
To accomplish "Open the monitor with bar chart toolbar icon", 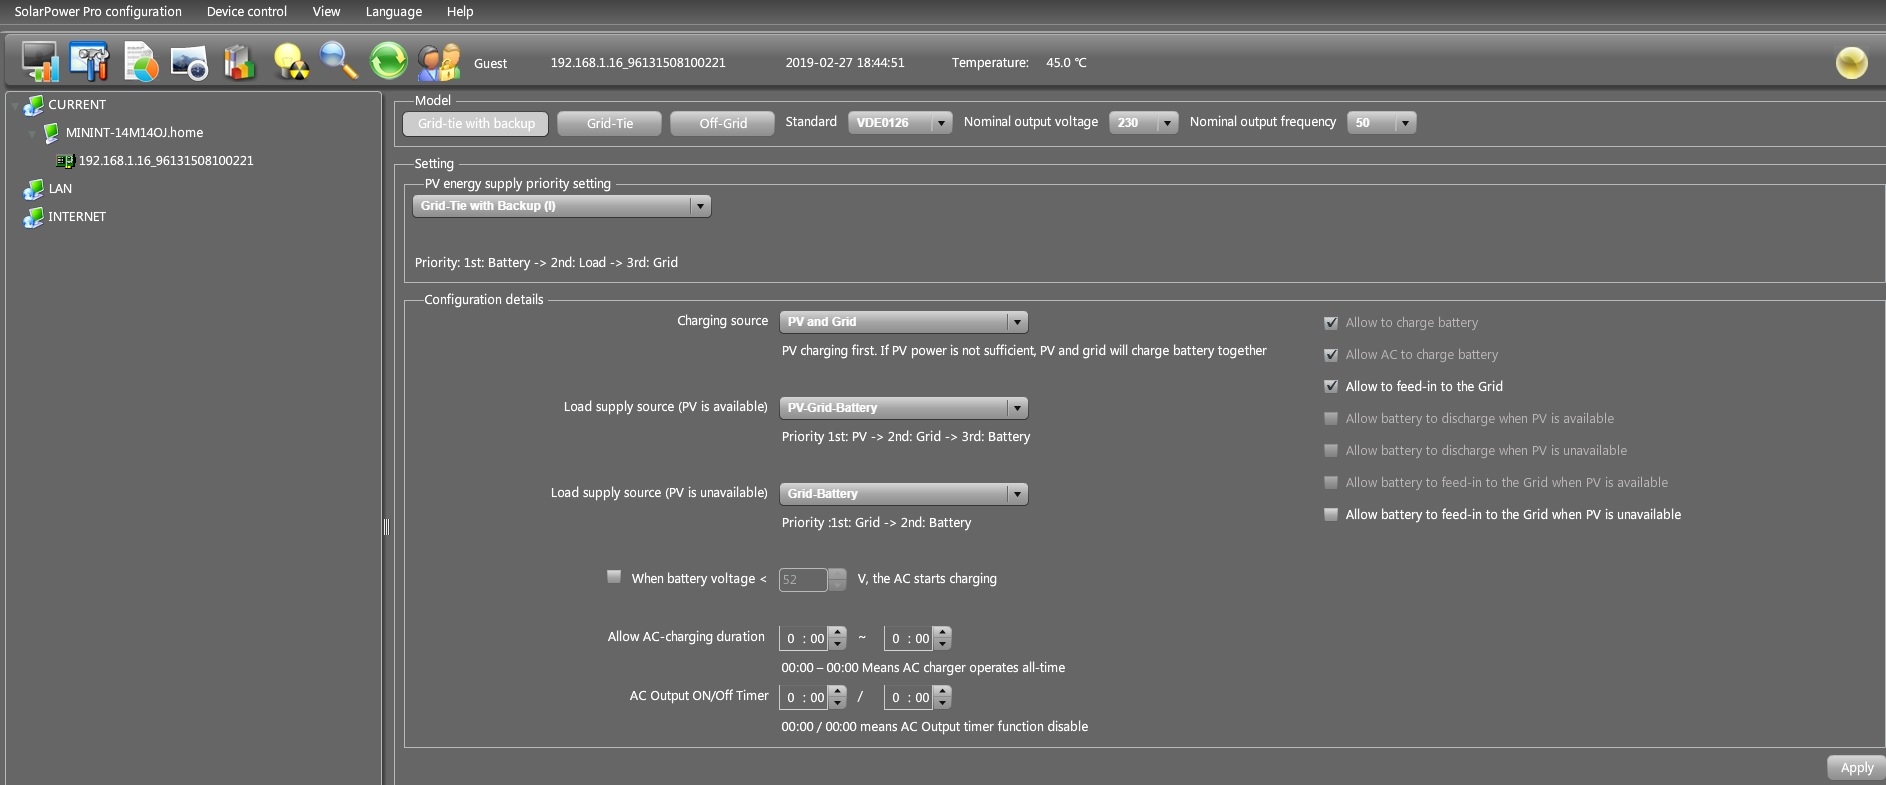I will [x=40, y=61].
